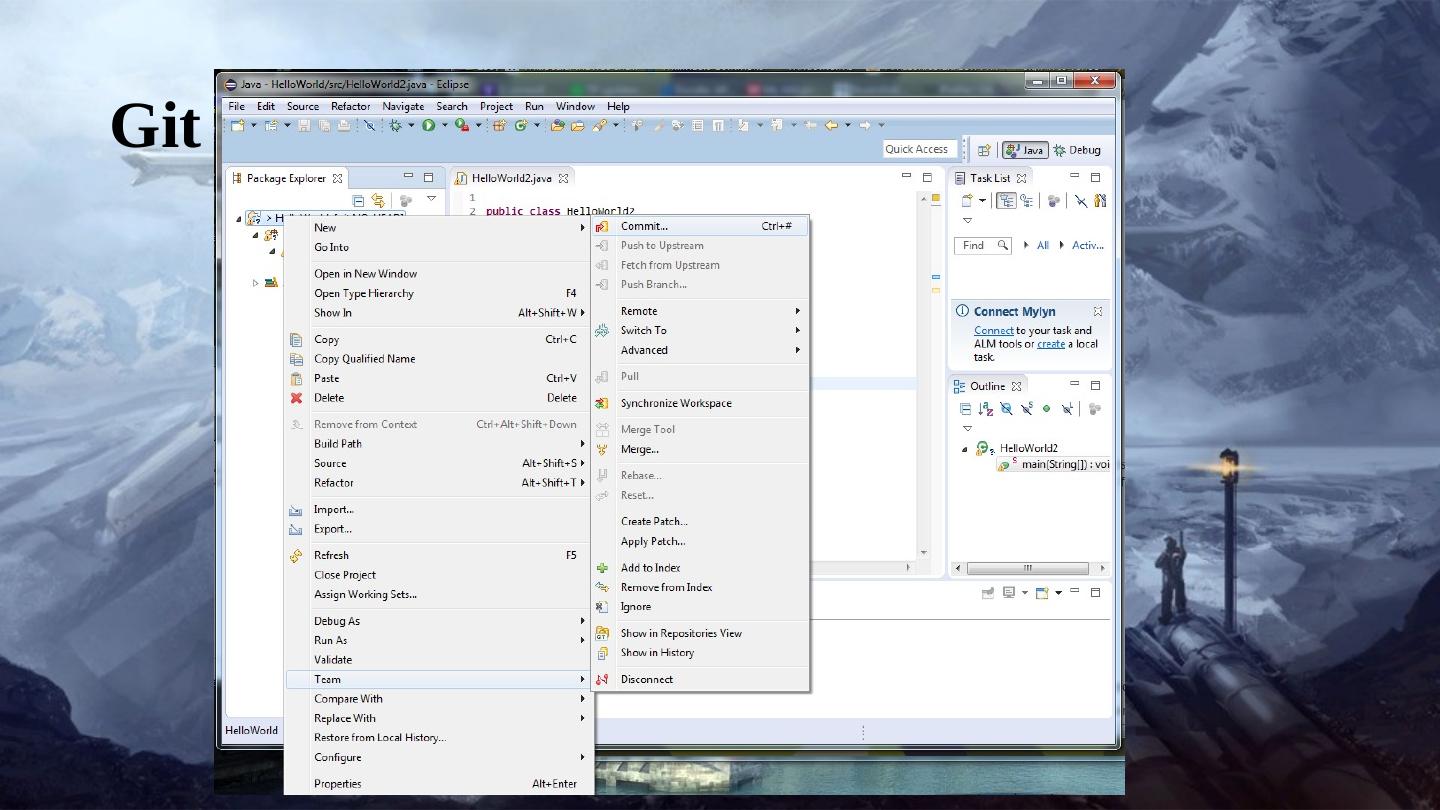Click the Connect link in Mylyn panel

[x=993, y=331]
